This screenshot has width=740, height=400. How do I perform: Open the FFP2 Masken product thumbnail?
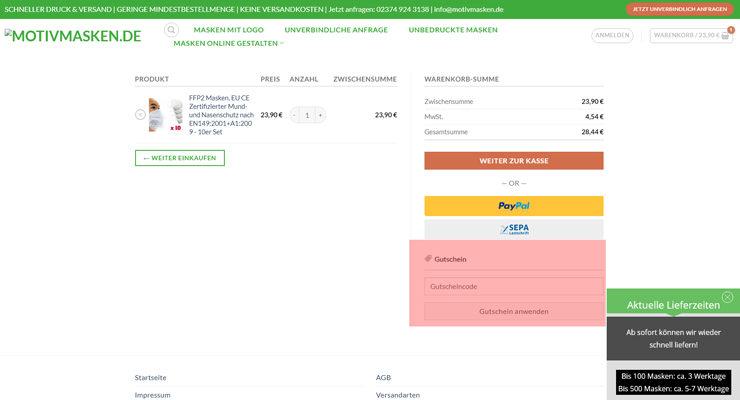[x=166, y=115]
